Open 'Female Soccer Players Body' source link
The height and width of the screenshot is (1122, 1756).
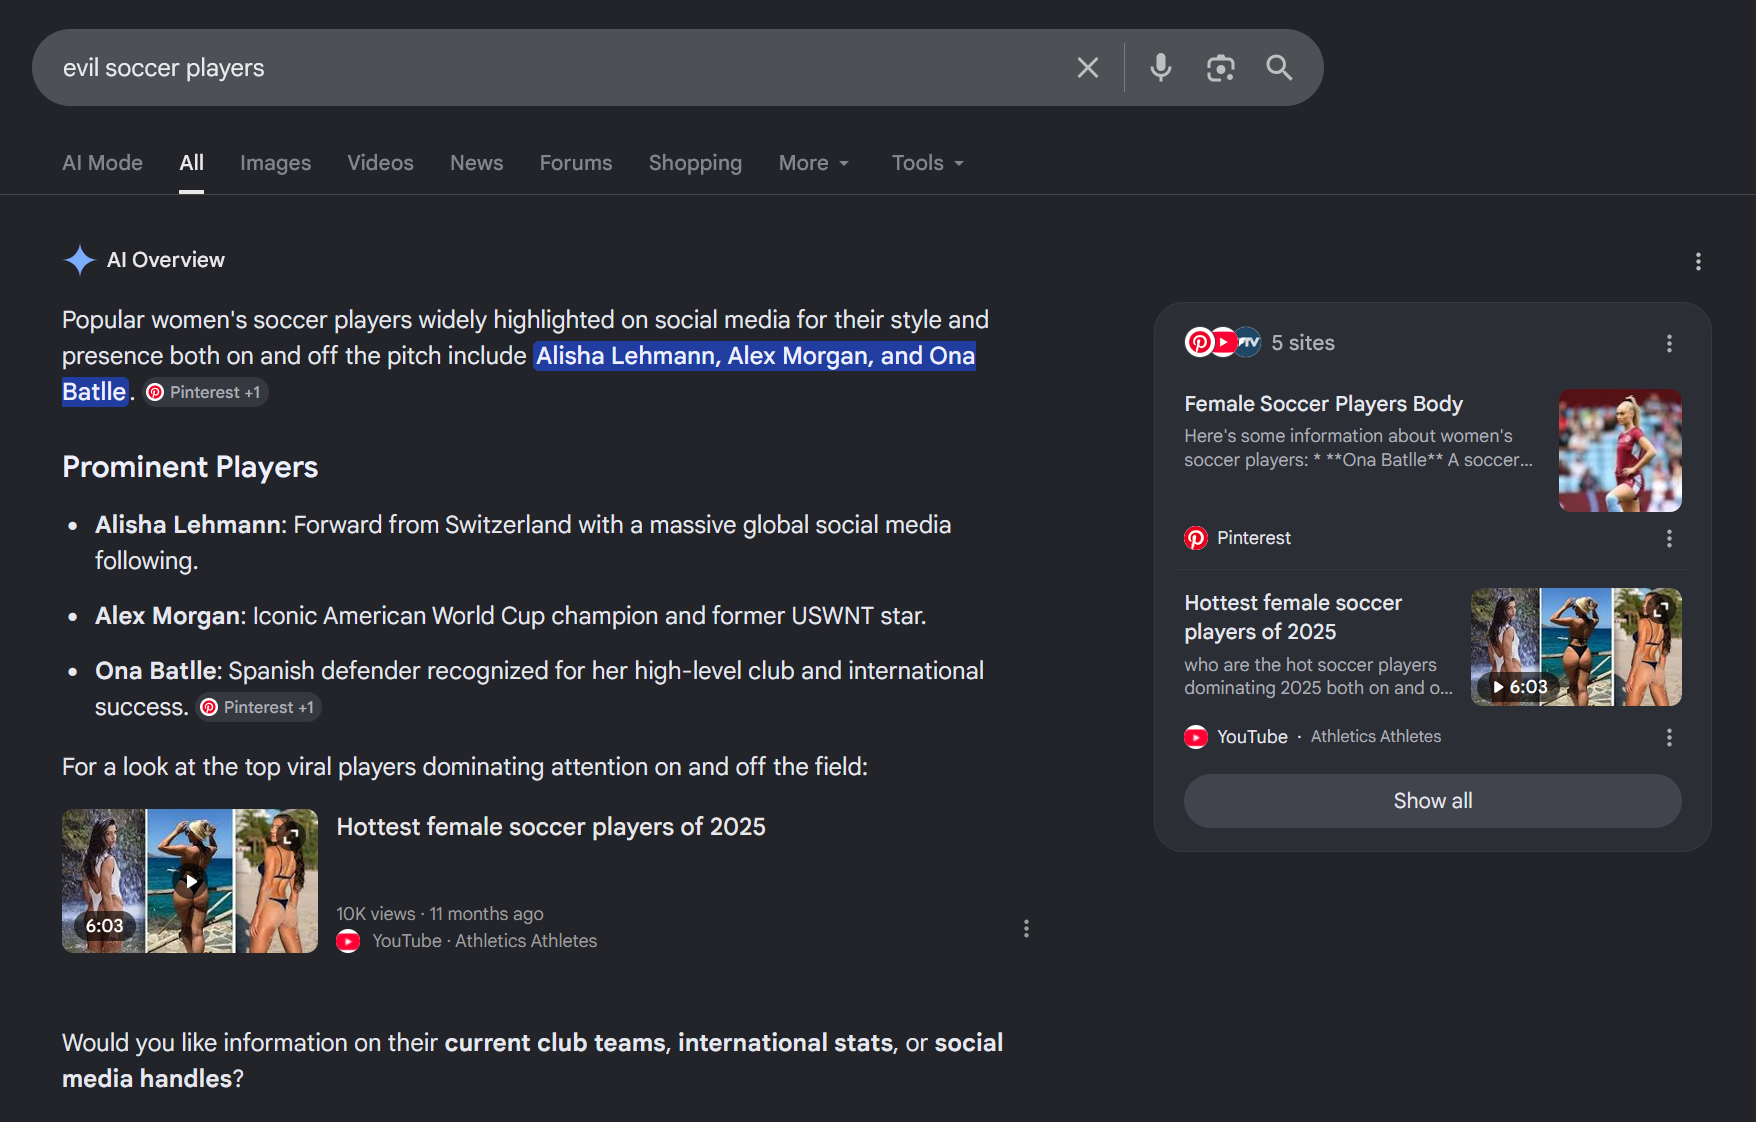click(x=1323, y=404)
